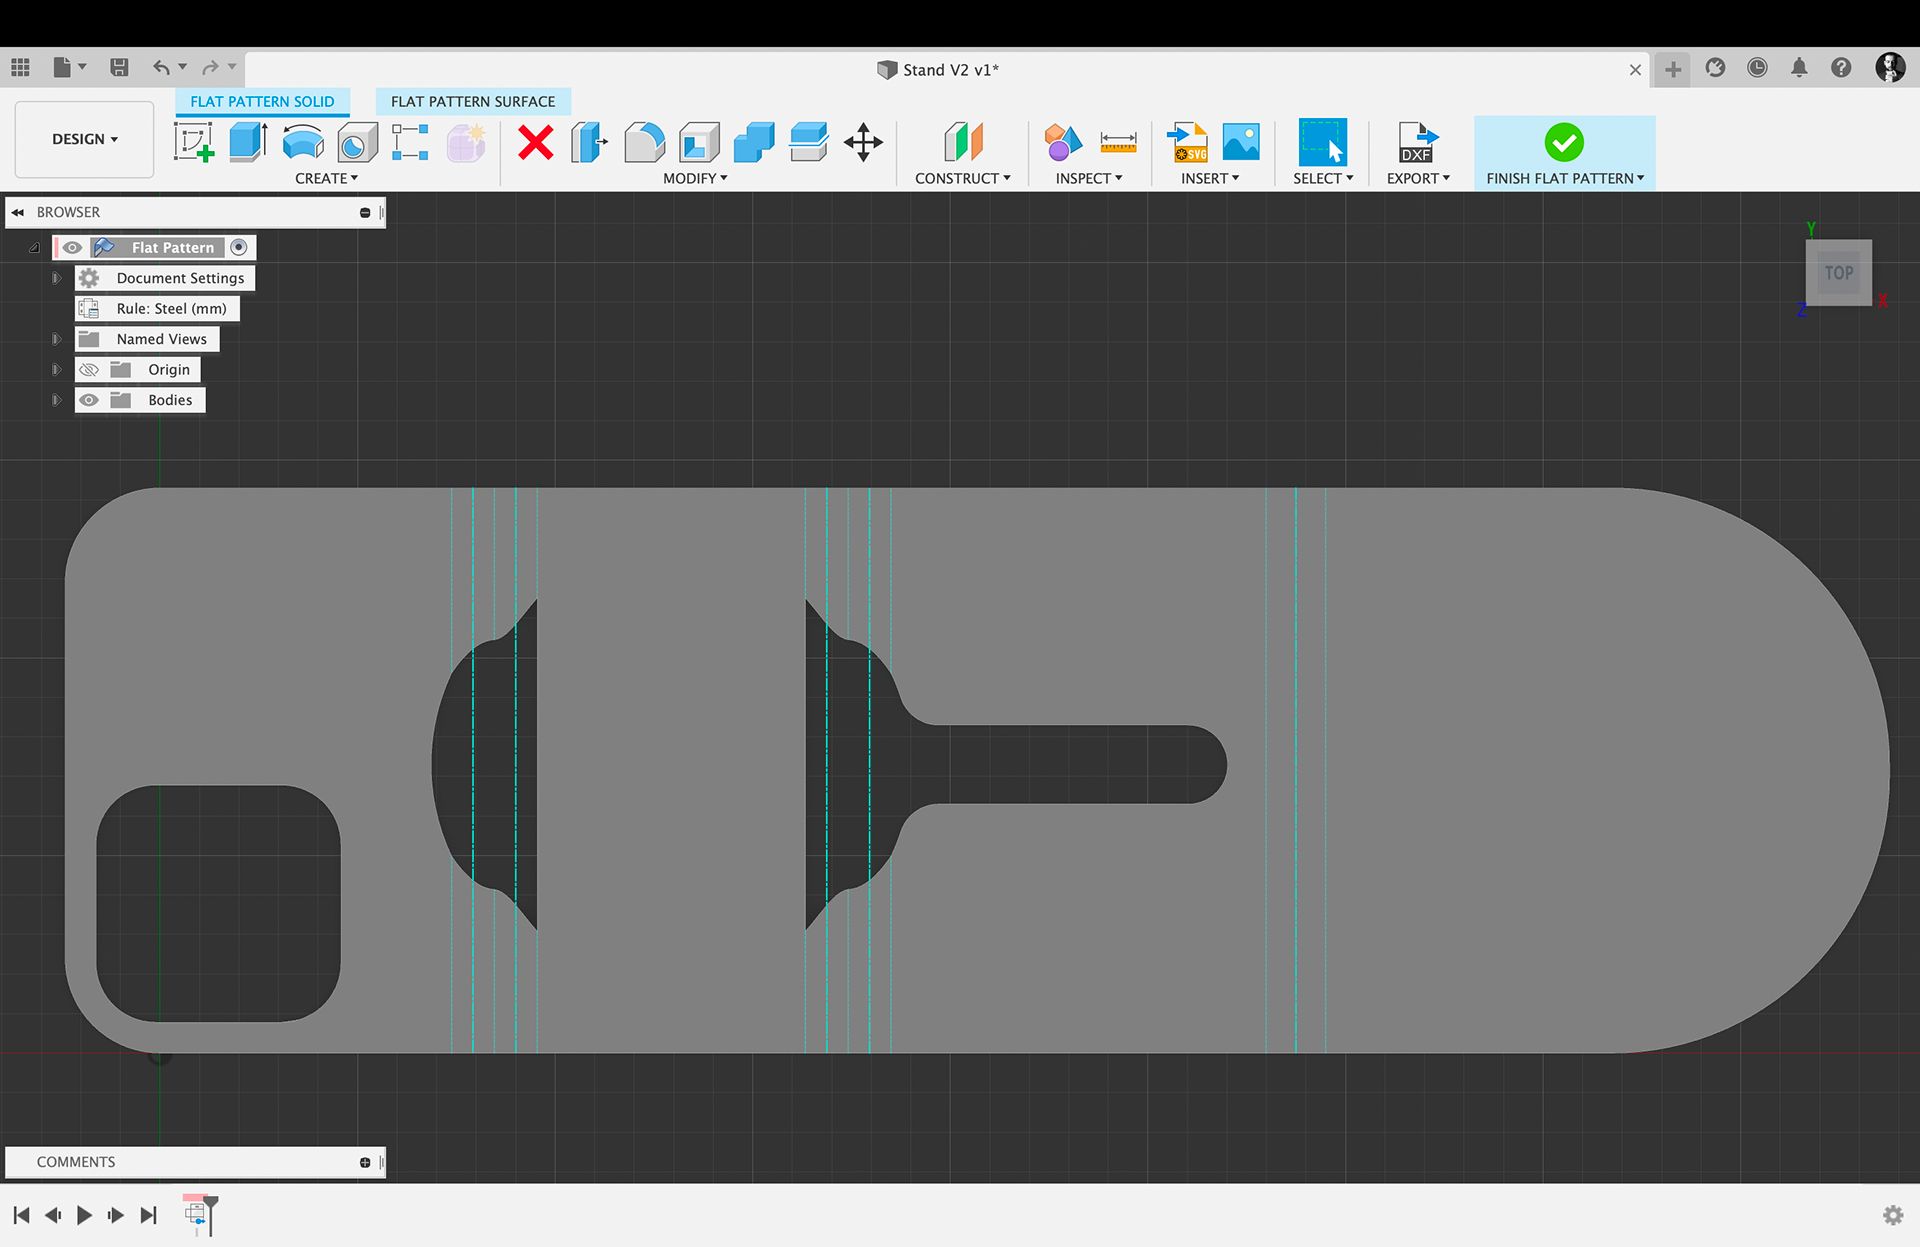Select the Stand V2 v1 document tab
1920x1247 pixels.
938,70
